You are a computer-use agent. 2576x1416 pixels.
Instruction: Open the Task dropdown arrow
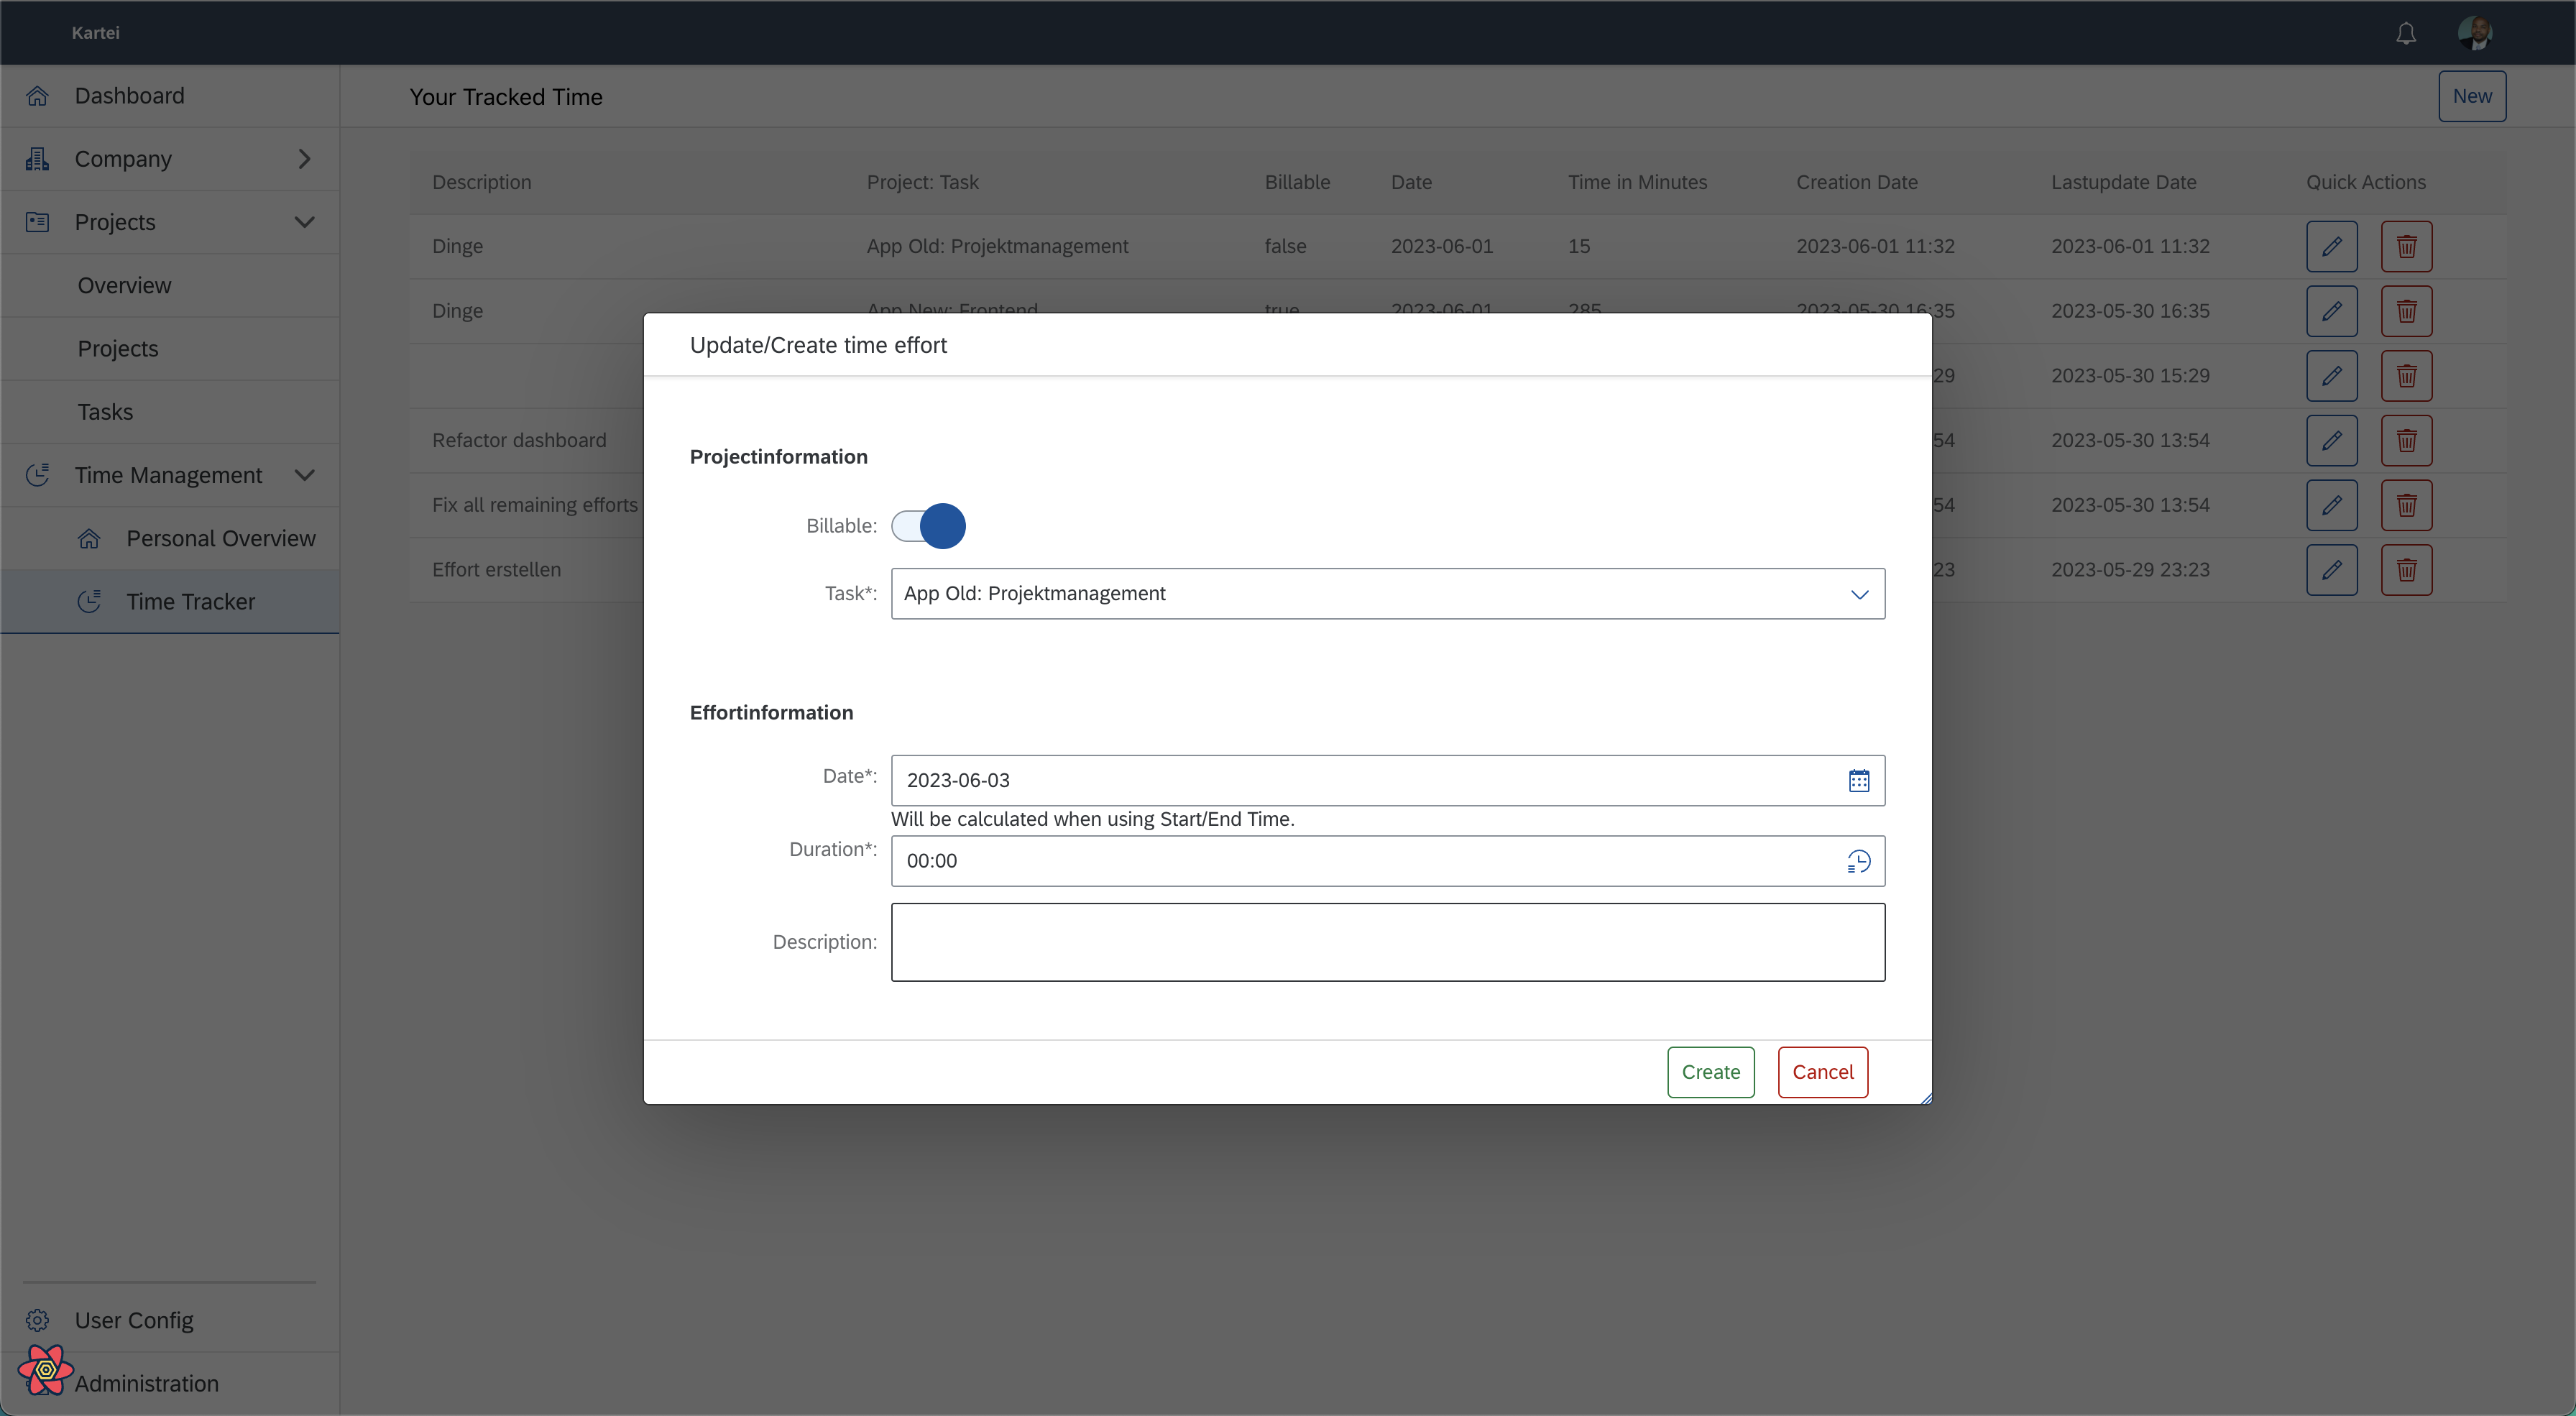click(x=1859, y=594)
